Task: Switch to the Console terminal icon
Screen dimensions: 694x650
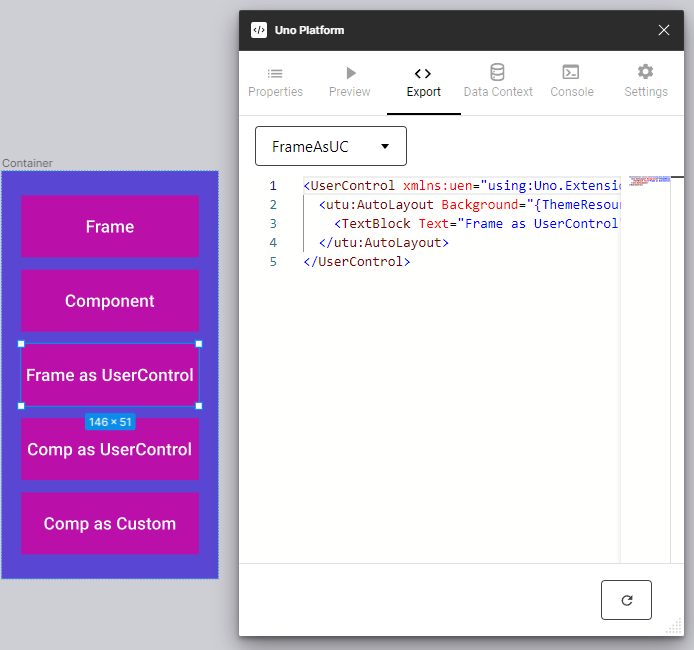Action: 571,73
